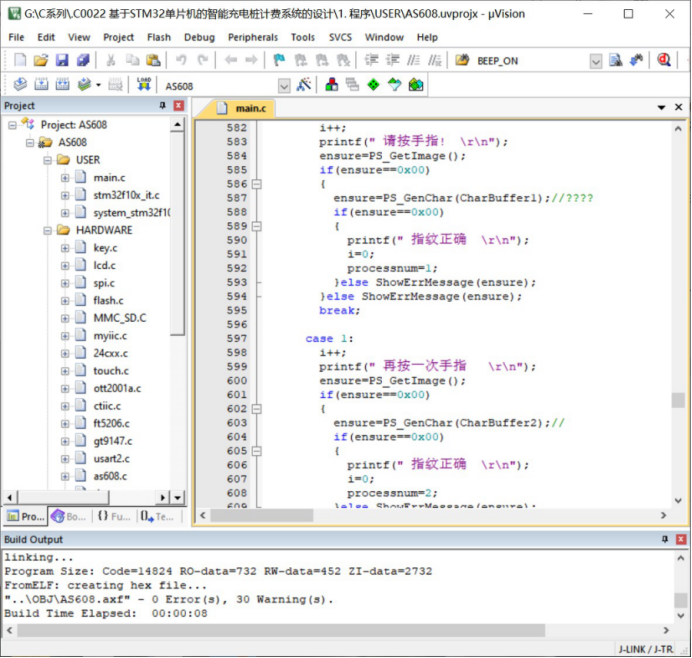Click the editor vertical scrollbar thumb
The width and height of the screenshot is (692, 658).
click(678, 401)
